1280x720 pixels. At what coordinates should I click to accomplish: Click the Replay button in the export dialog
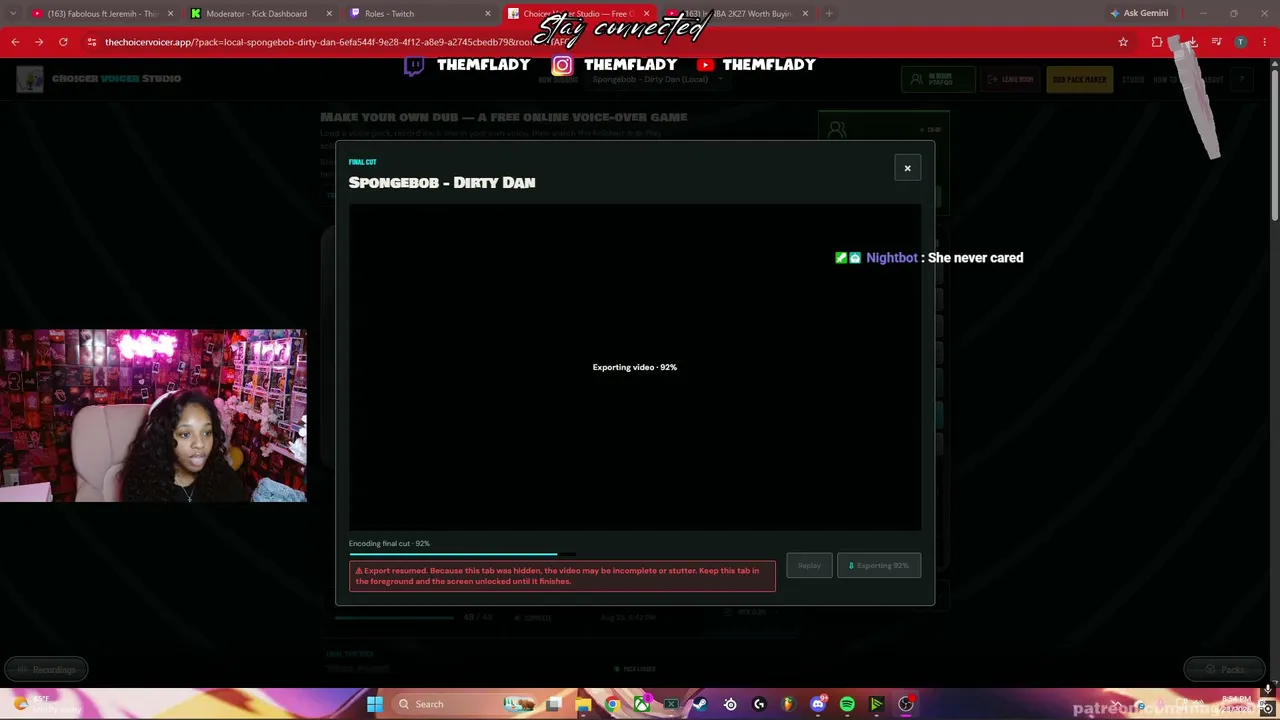[x=809, y=566]
